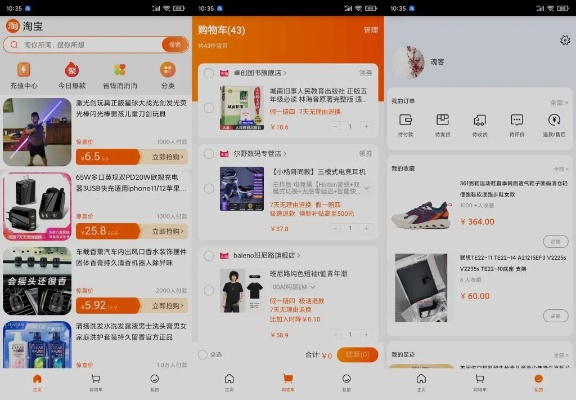This screenshot has height=400, width=576.
Task: Switch to 购物车 tab on home screen
Action: tap(96, 382)
